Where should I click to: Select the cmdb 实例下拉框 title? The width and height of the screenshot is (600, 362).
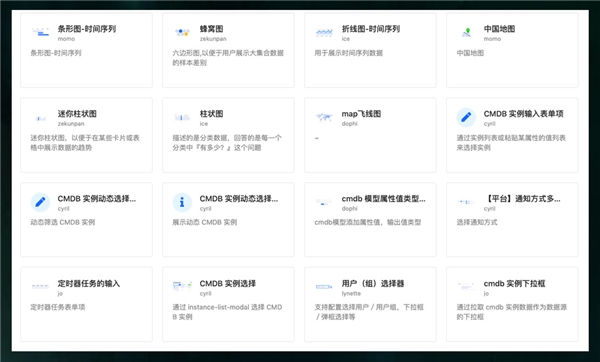(514, 284)
